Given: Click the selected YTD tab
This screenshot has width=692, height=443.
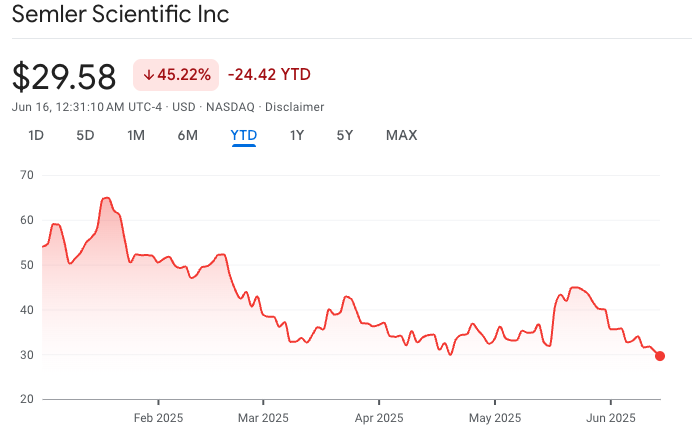Looking at the screenshot, I should tap(244, 135).
